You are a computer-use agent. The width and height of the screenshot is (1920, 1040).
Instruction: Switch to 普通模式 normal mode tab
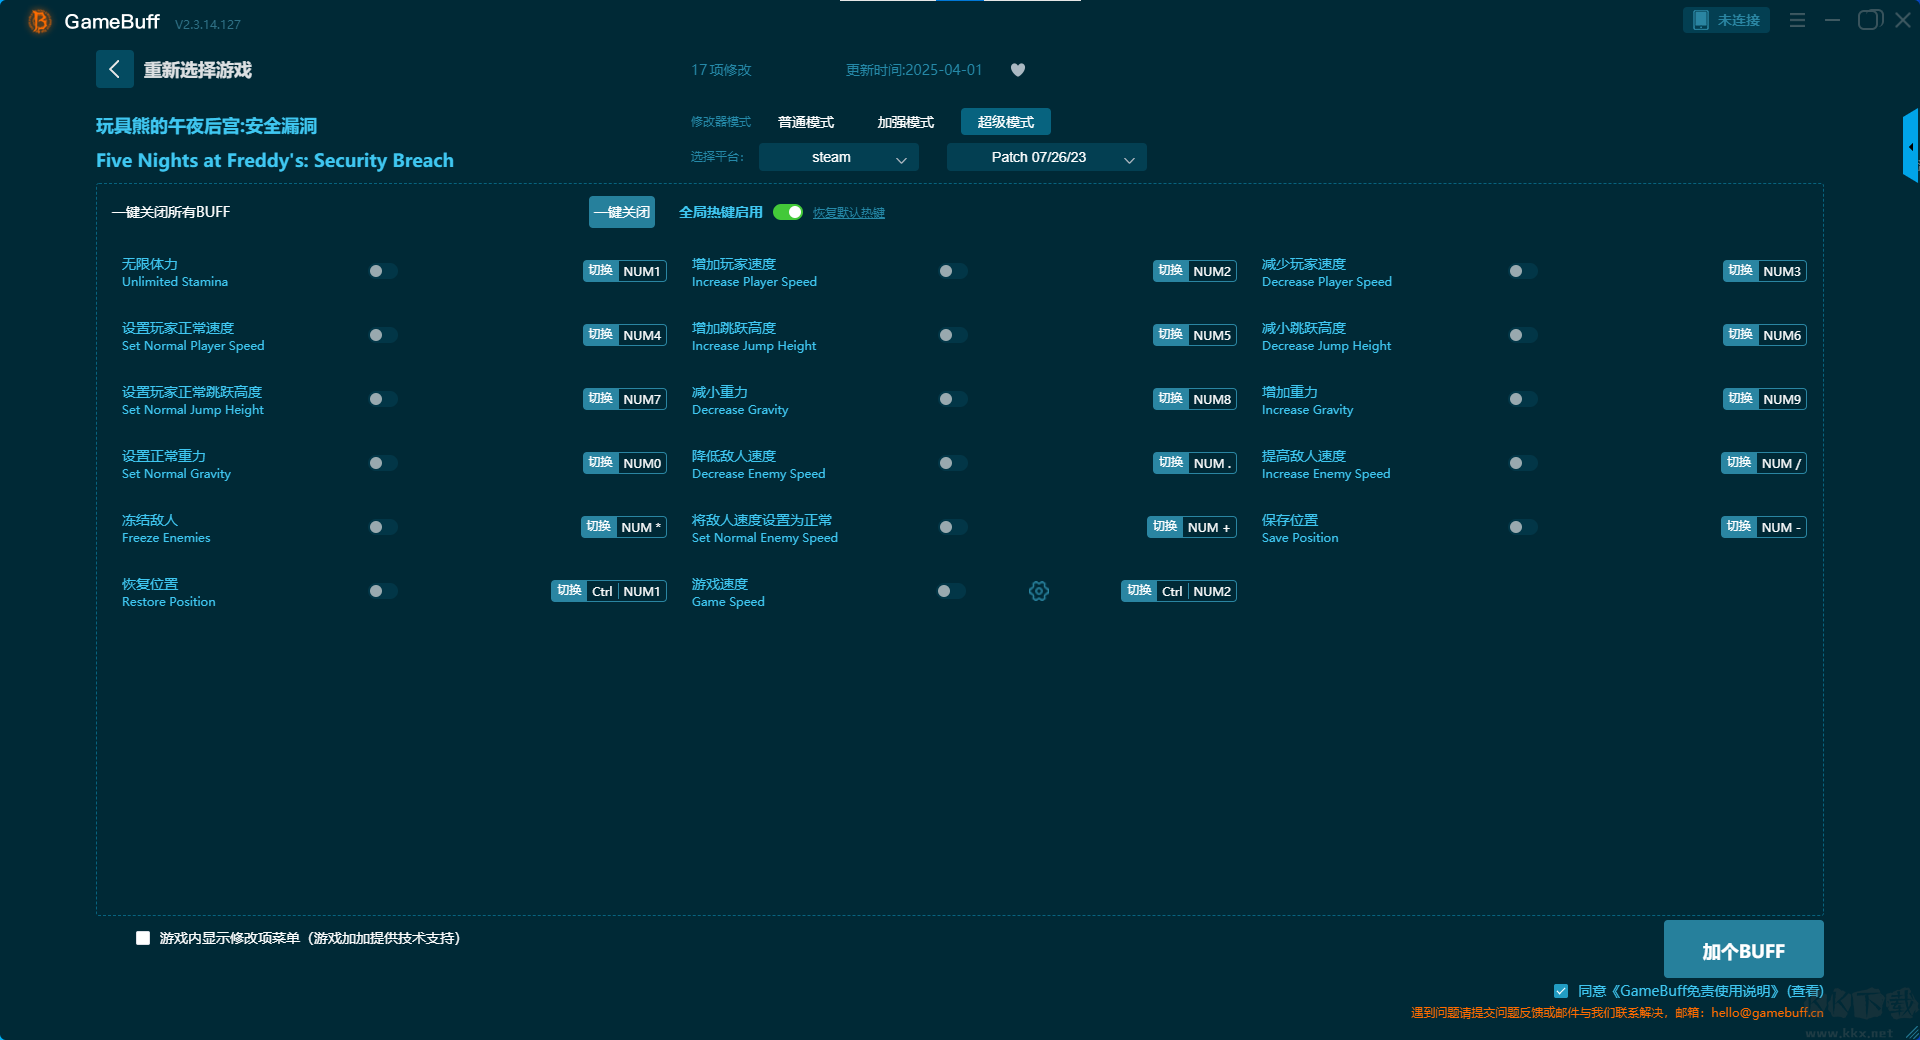click(x=806, y=122)
